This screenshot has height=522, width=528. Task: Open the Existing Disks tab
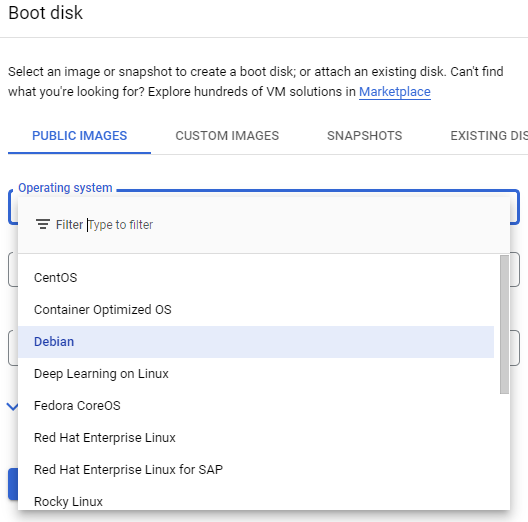click(x=489, y=136)
